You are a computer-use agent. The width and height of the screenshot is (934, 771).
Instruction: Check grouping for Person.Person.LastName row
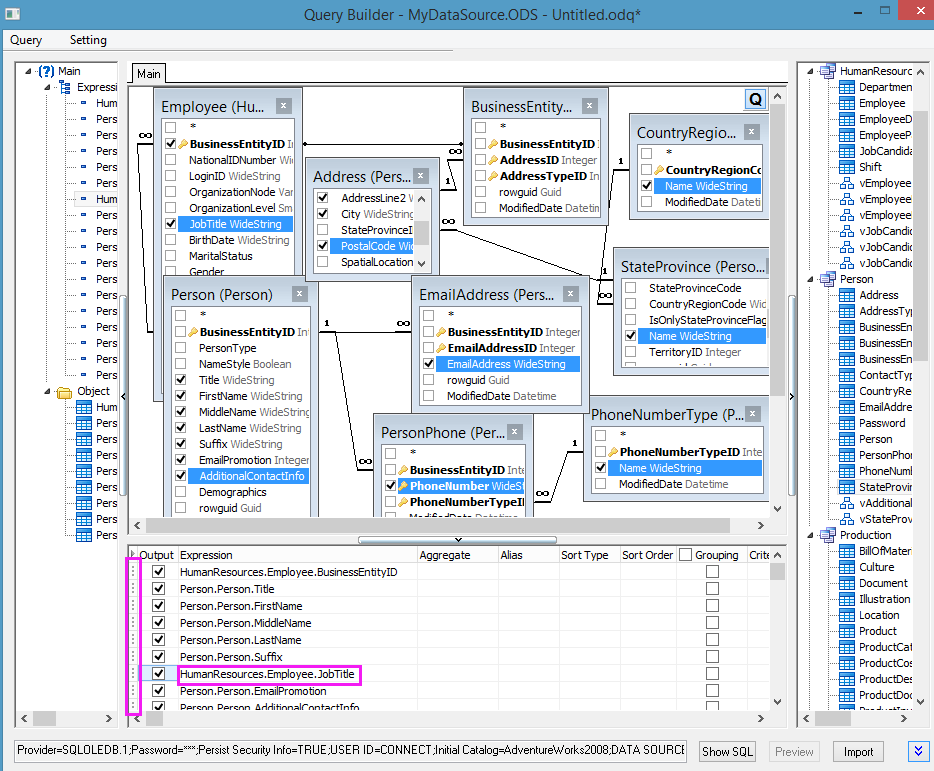click(712, 639)
